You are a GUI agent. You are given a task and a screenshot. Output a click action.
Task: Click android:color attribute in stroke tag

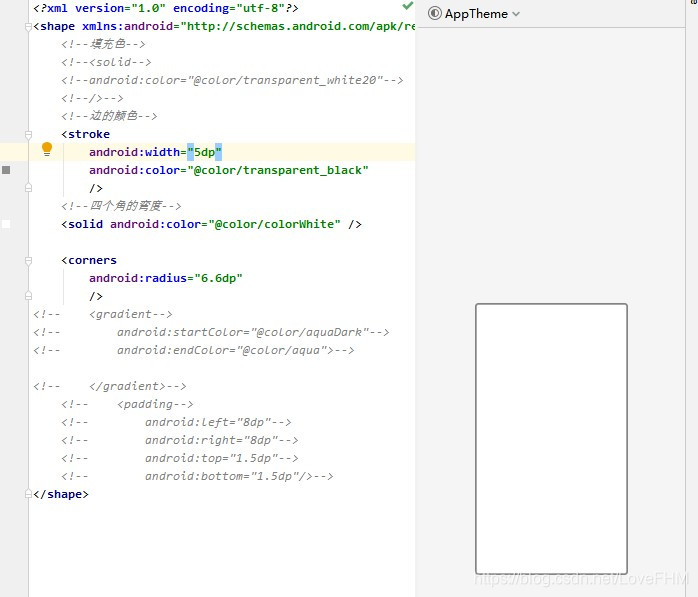134,170
